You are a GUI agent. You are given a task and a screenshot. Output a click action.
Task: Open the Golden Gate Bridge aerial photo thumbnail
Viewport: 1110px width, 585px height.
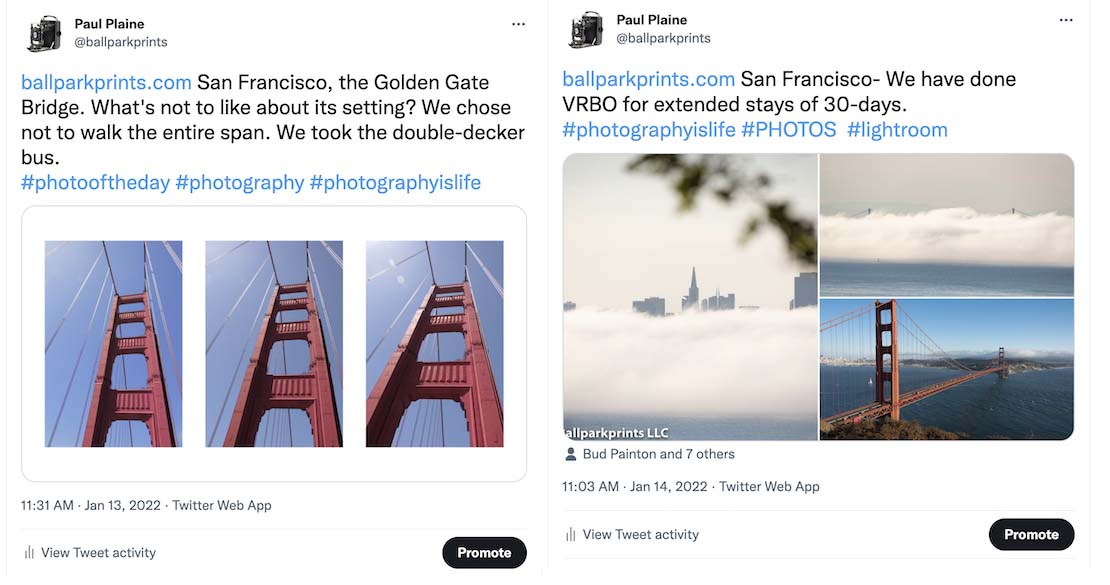[x=946, y=369]
